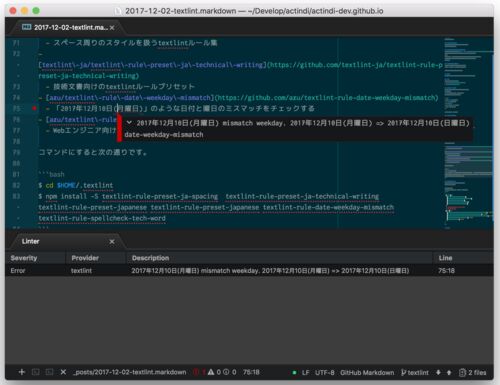The width and height of the screenshot is (500, 385).
Task: Sort linter results by Provider column
Action: [x=85, y=258]
